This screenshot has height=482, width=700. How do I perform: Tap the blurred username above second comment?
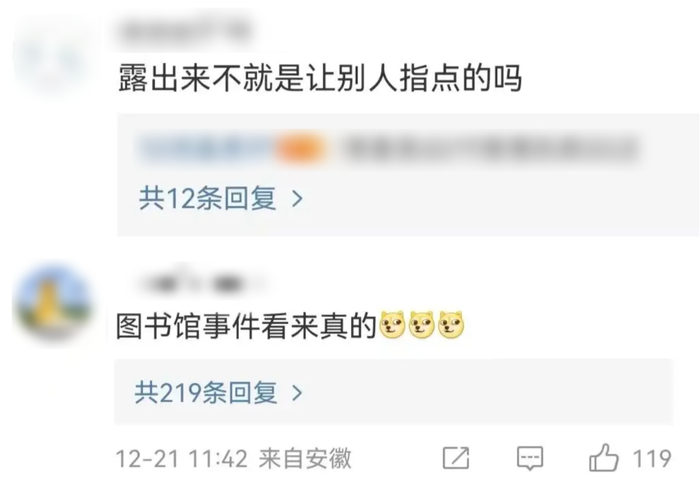coord(200,283)
